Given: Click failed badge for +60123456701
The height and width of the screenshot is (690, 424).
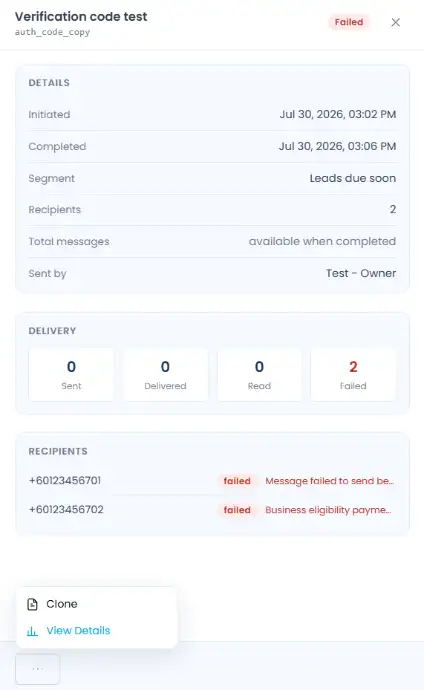Looking at the screenshot, I should click(237, 481).
